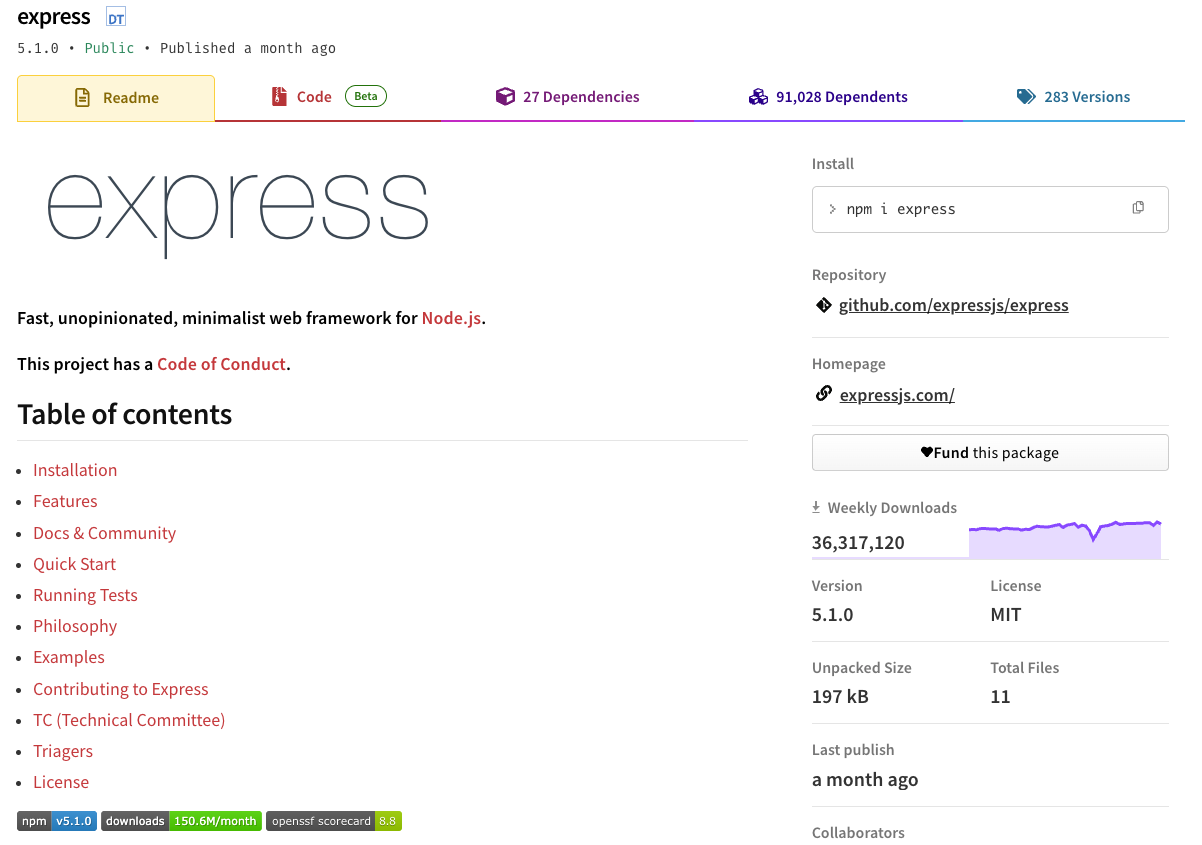Jump to Examples section
Screen dimensions: 1202x845
click(x=69, y=657)
